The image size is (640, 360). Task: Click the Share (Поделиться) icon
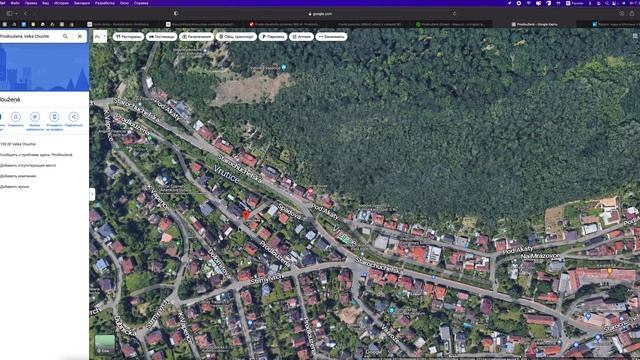pyautogui.click(x=73, y=117)
